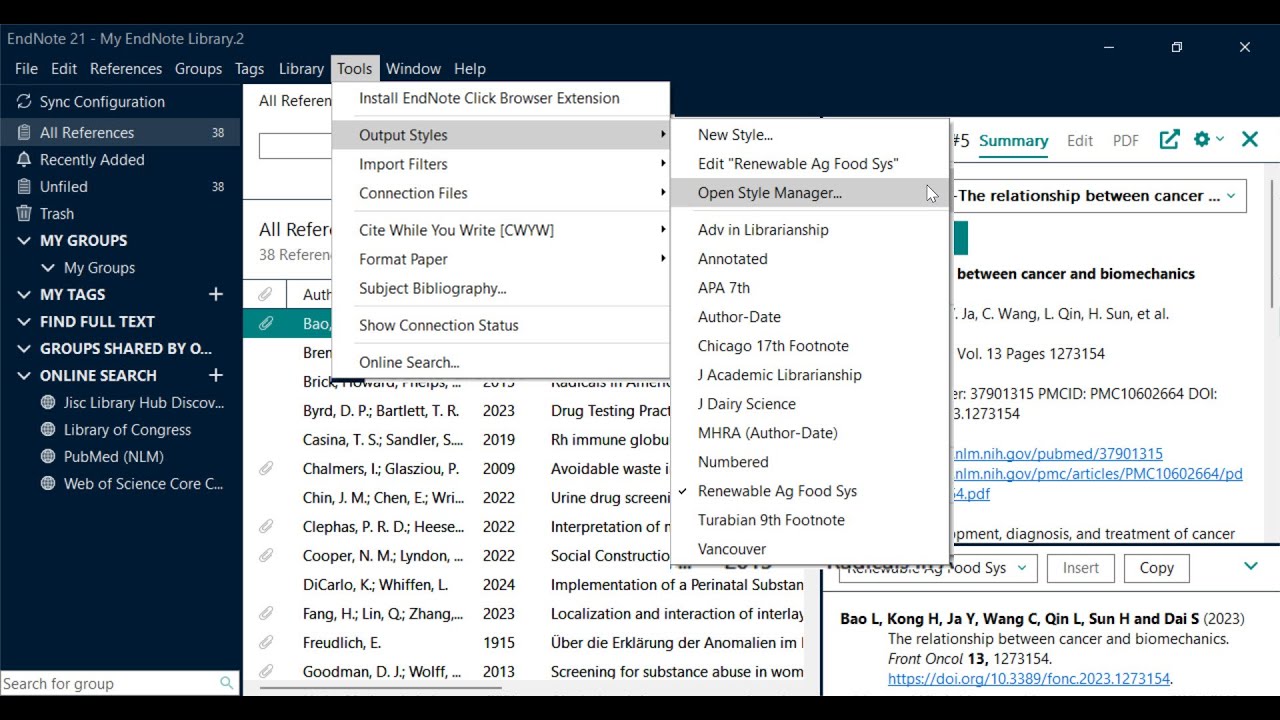Close the reference panel with the X icon

click(1250, 140)
